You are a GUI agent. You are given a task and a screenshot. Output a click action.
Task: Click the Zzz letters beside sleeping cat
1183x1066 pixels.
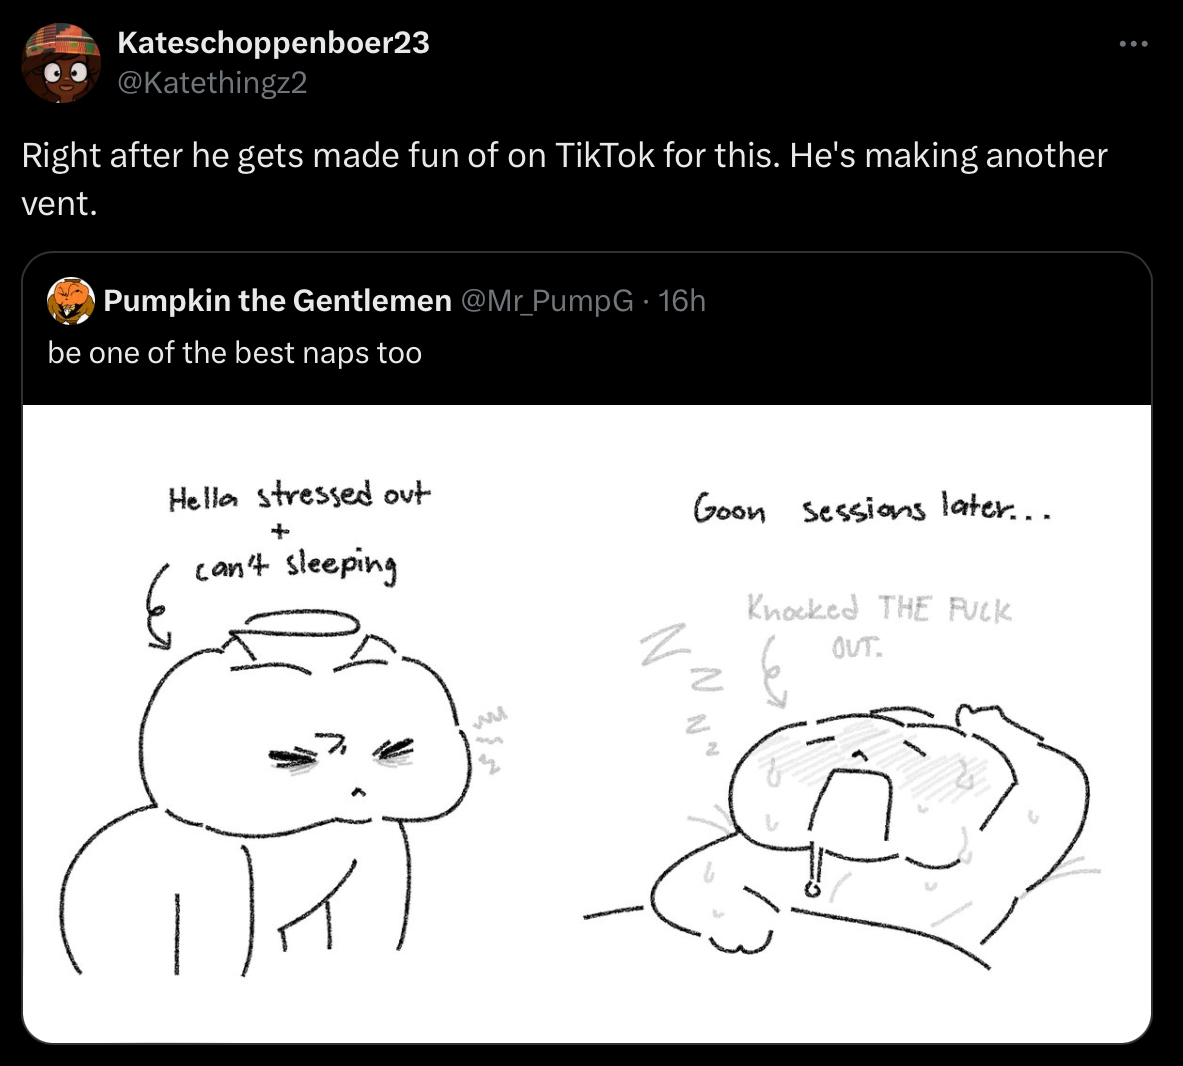pyautogui.click(x=690, y=680)
